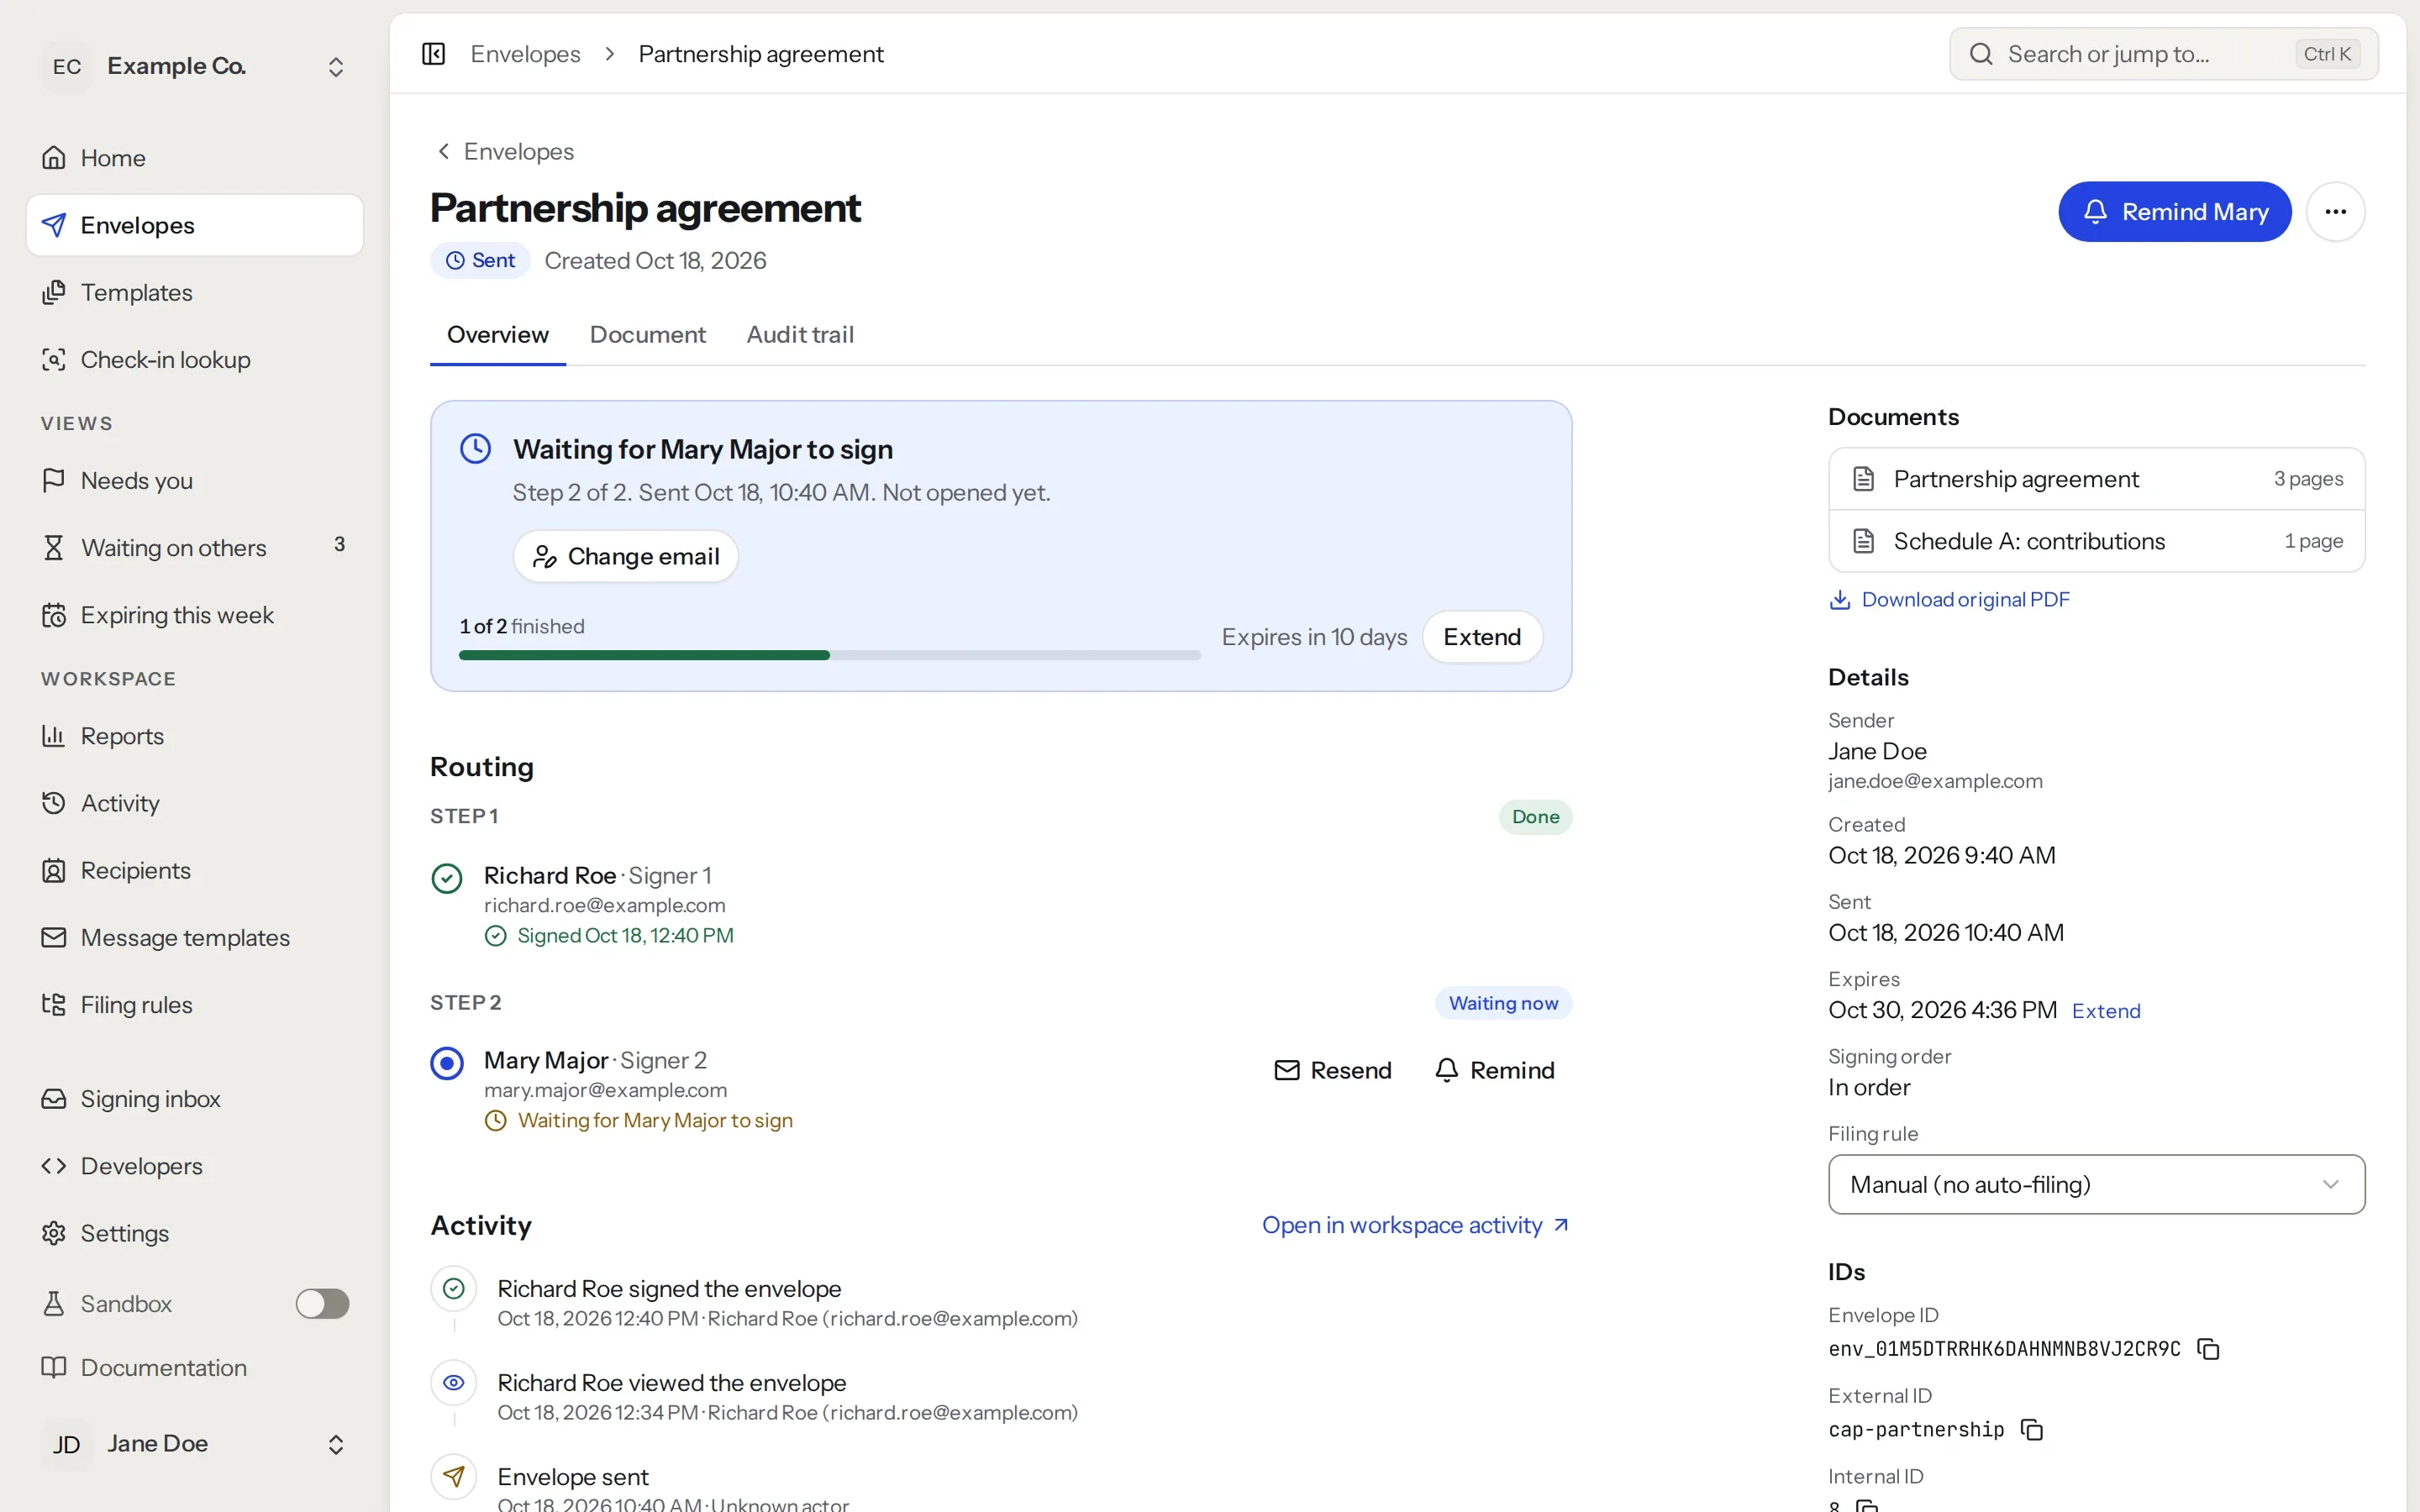
Task: Open Home in sidebar
Action: [195, 158]
